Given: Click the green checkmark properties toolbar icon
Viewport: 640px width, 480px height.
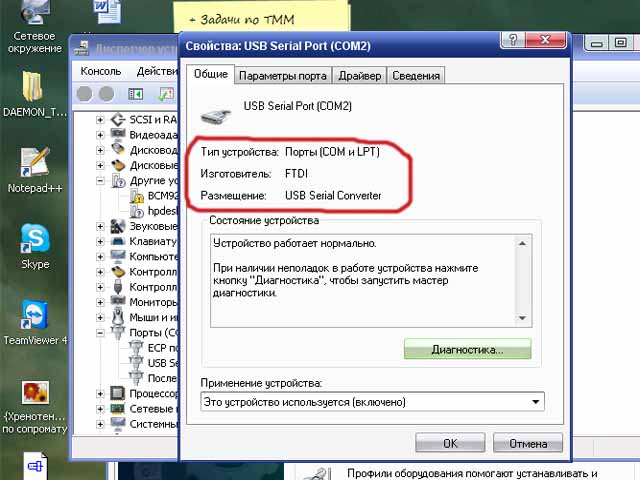Looking at the screenshot, I should point(166,94).
